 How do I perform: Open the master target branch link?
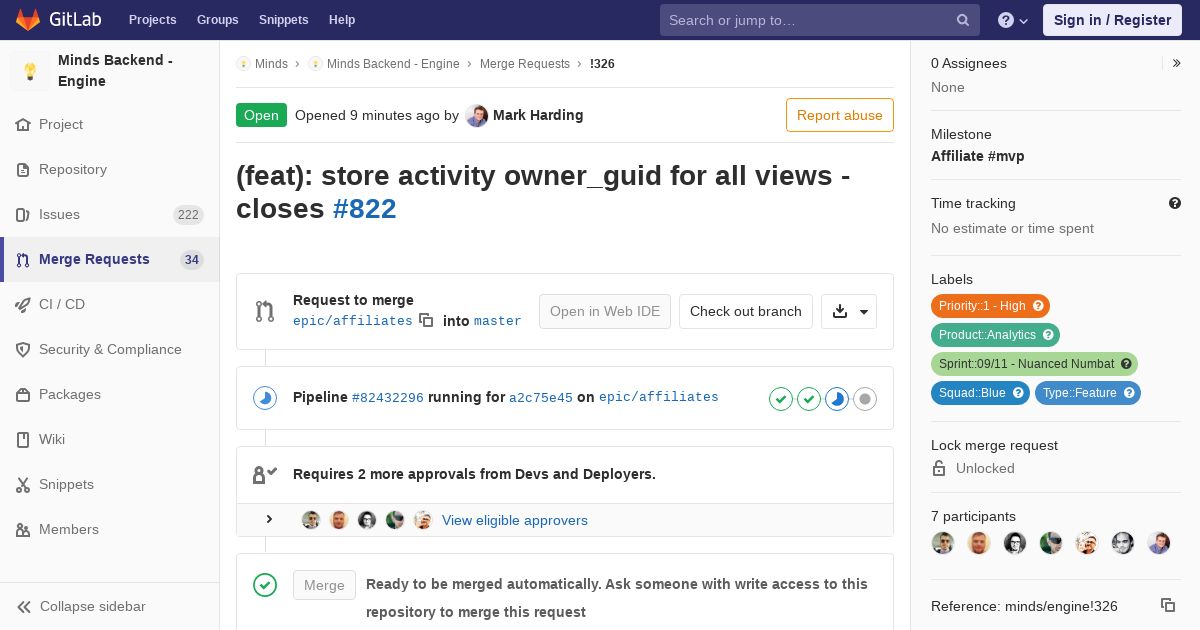pos(498,321)
